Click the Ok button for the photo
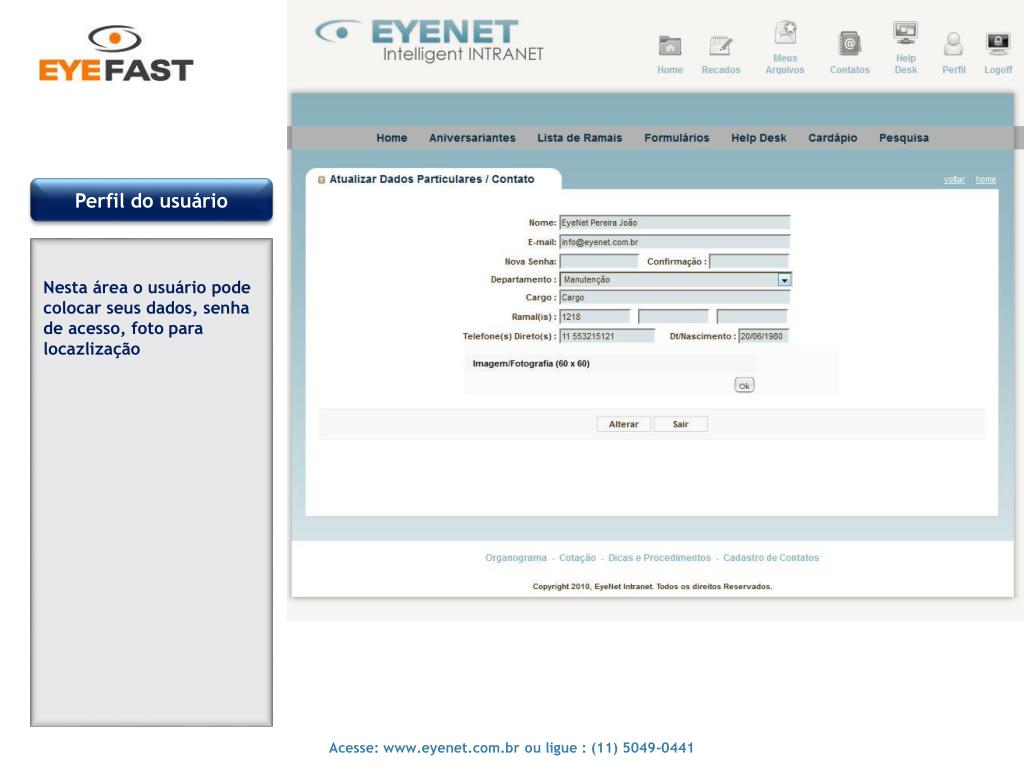Image resolution: width=1024 pixels, height=768 pixels. click(x=744, y=385)
